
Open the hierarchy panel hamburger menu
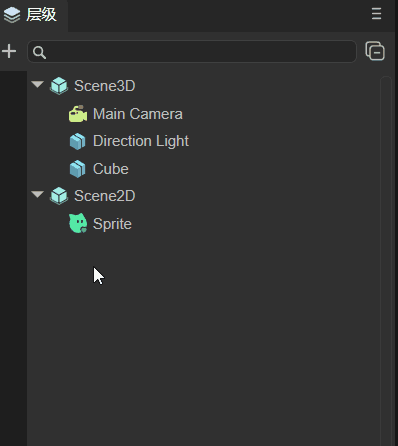[x=376, y=14]
